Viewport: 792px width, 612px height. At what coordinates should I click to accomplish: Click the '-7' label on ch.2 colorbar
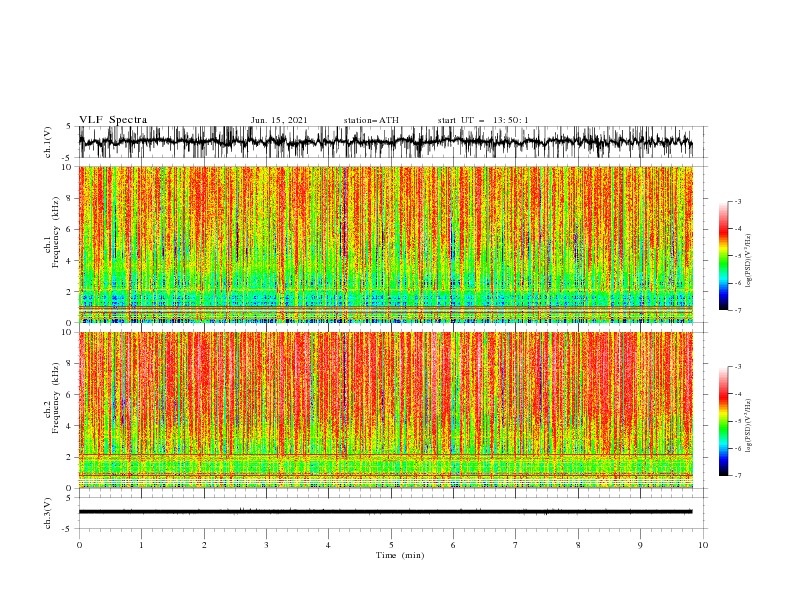click(737, 475)
